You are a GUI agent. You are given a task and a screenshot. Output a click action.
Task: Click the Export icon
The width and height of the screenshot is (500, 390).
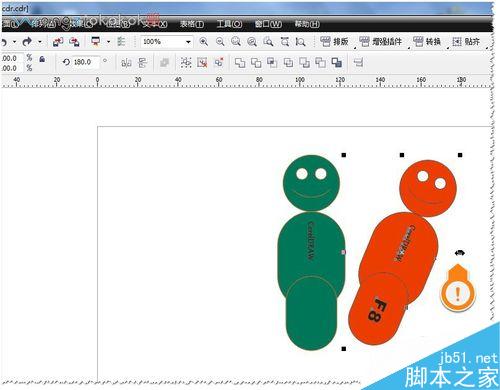click(x=74, y=42)
